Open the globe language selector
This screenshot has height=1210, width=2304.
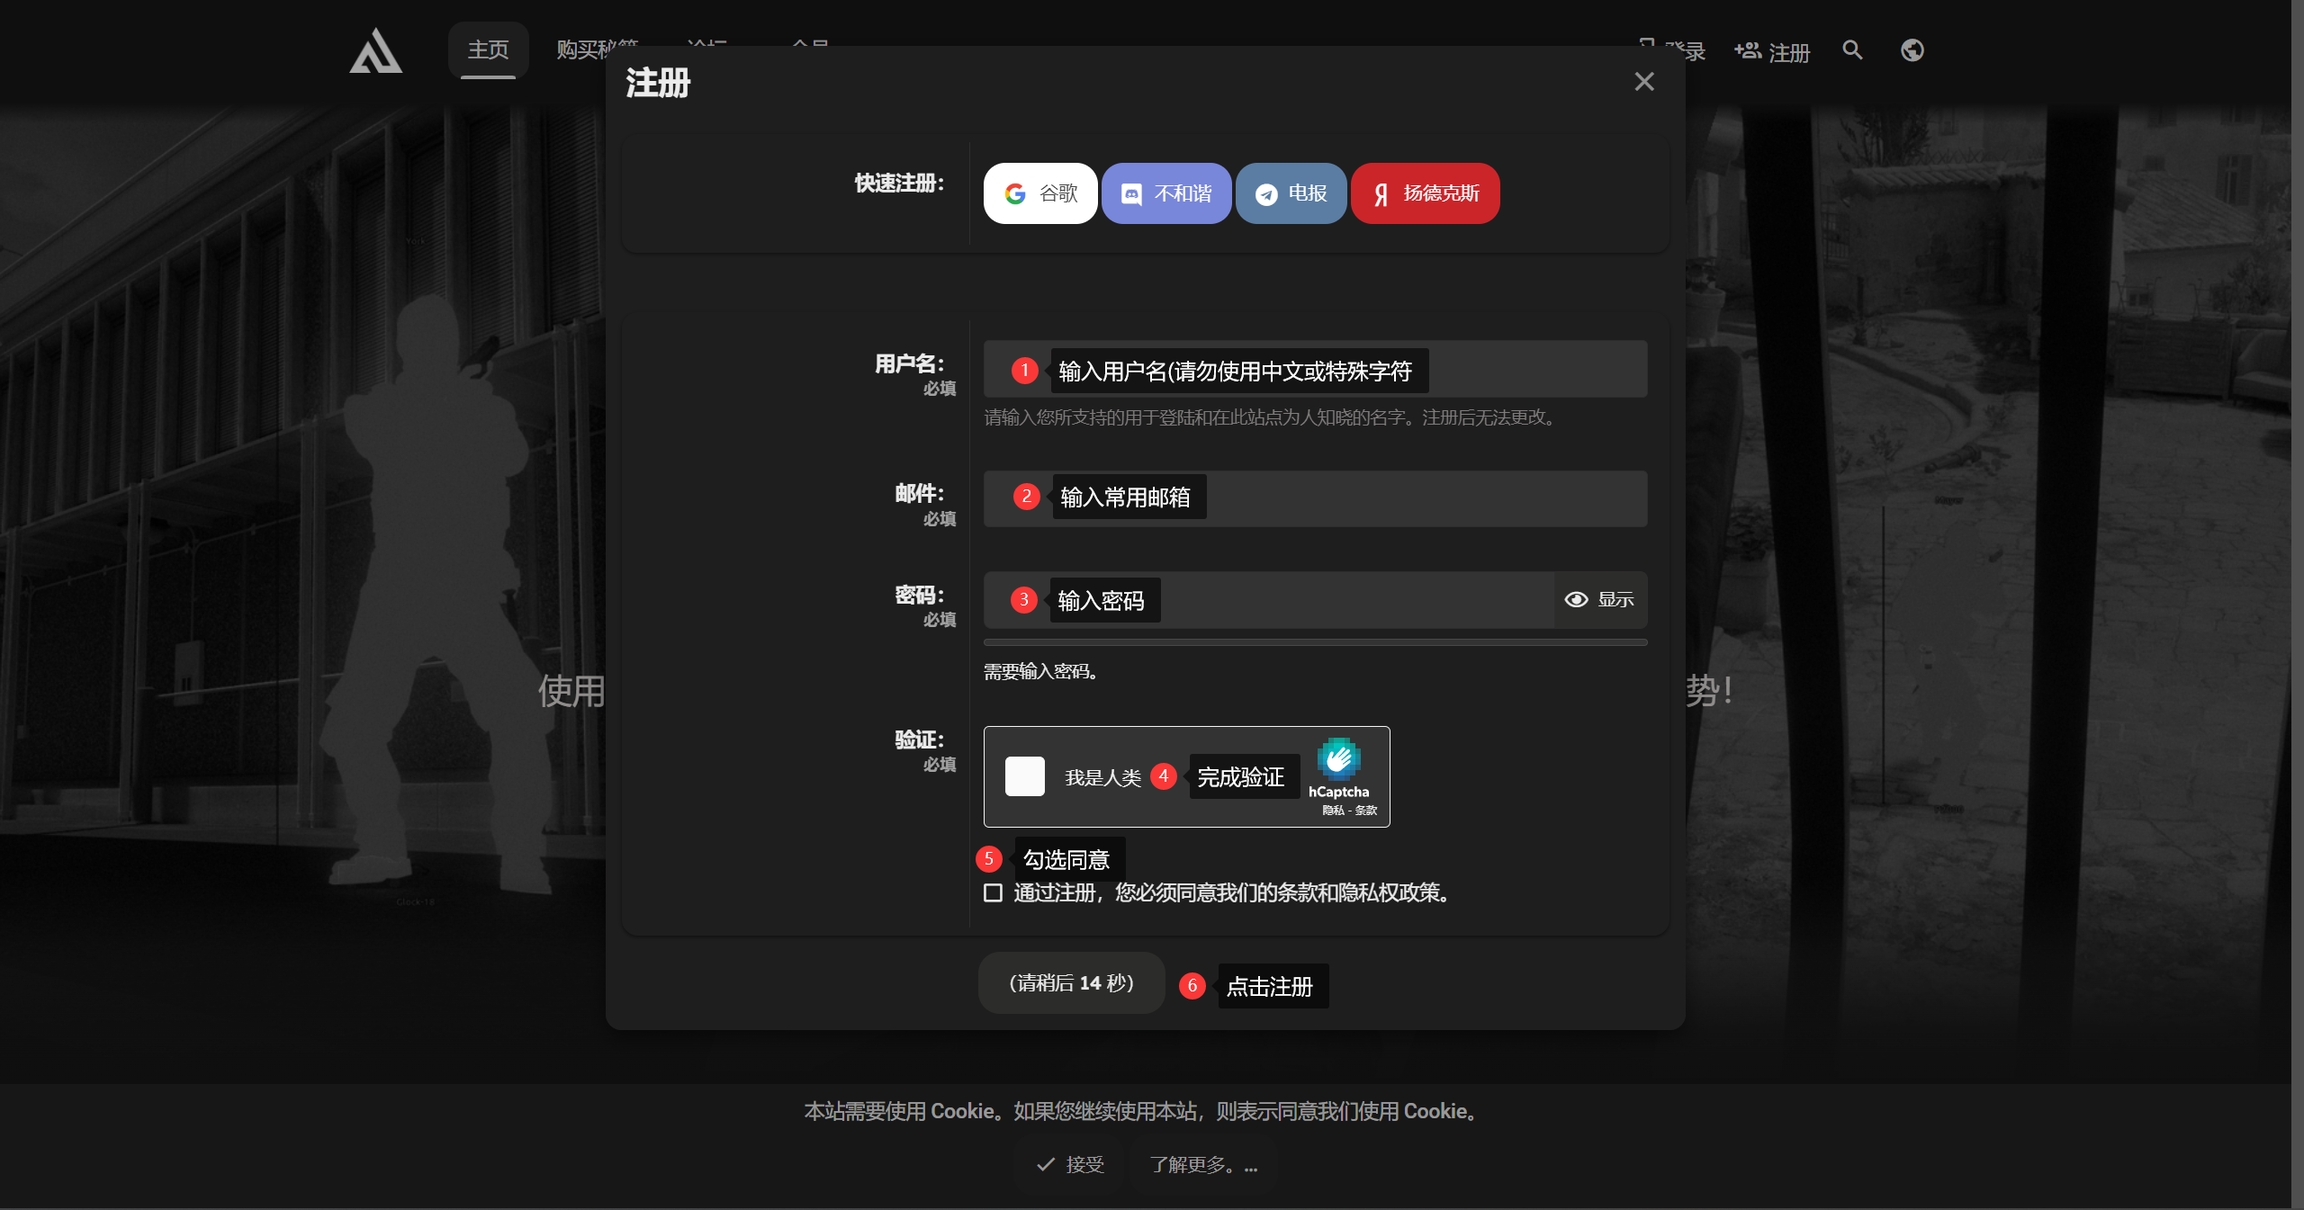pos(1912,50)
